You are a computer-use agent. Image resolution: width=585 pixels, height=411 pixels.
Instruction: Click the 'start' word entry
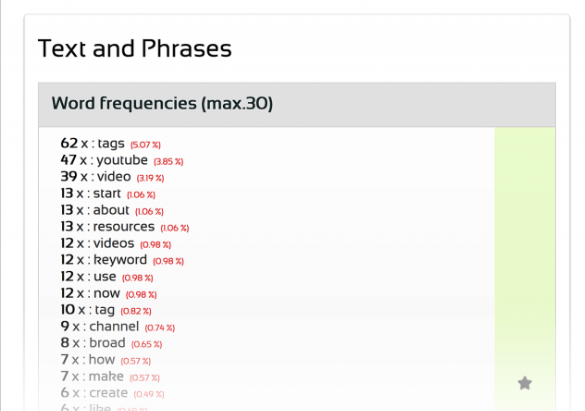point(108,194)
